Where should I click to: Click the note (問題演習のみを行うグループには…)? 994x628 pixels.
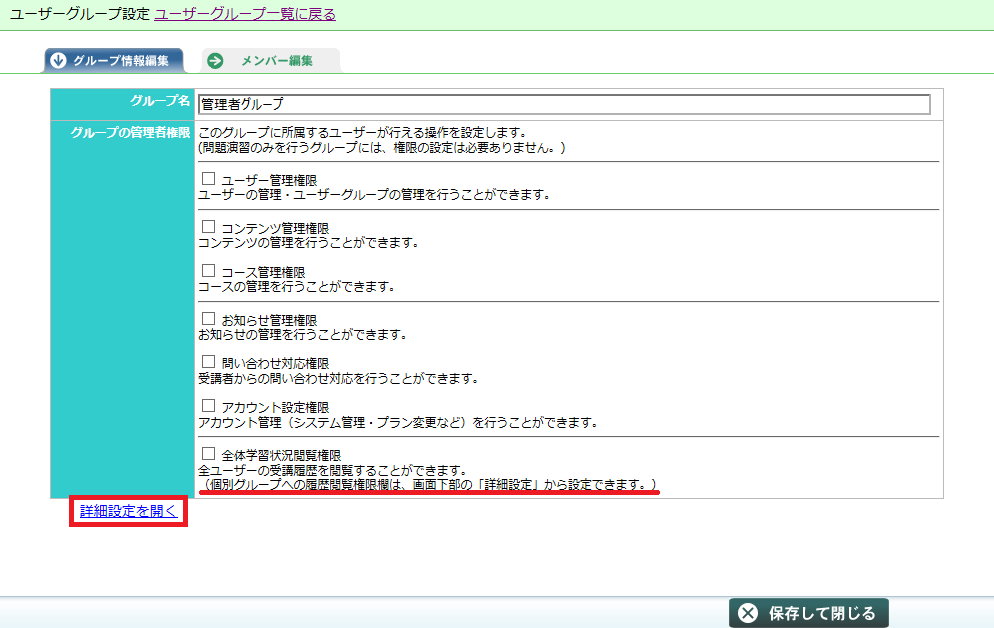pyautogui.click(x=382, y=148)
